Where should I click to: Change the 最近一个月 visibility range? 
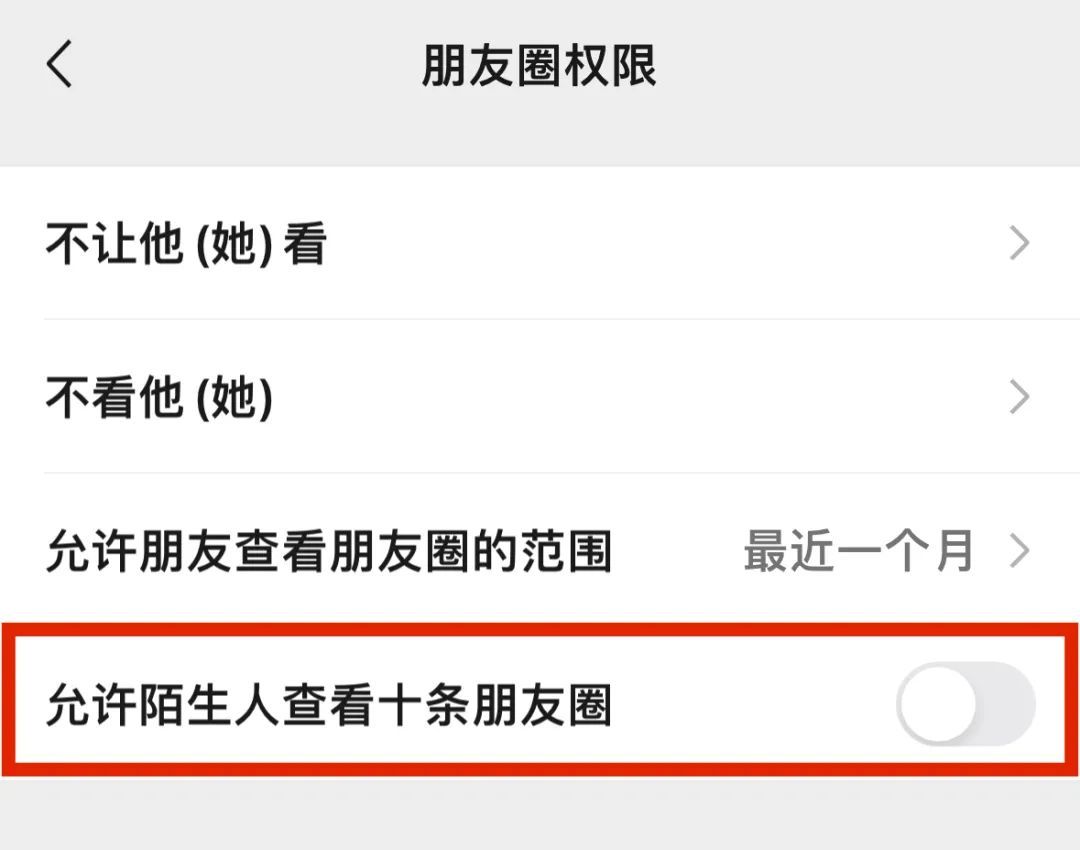[857, 549]
